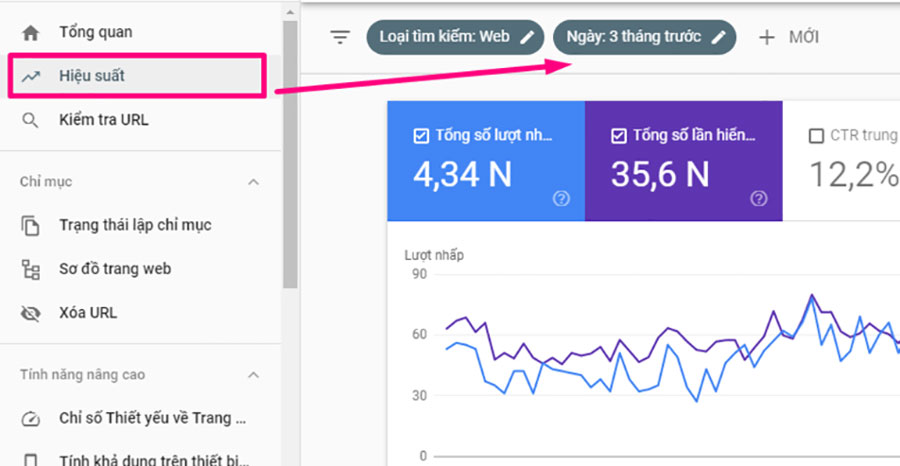
Task: Collapse the Chỉ mục section
Action: pos(253,182)
